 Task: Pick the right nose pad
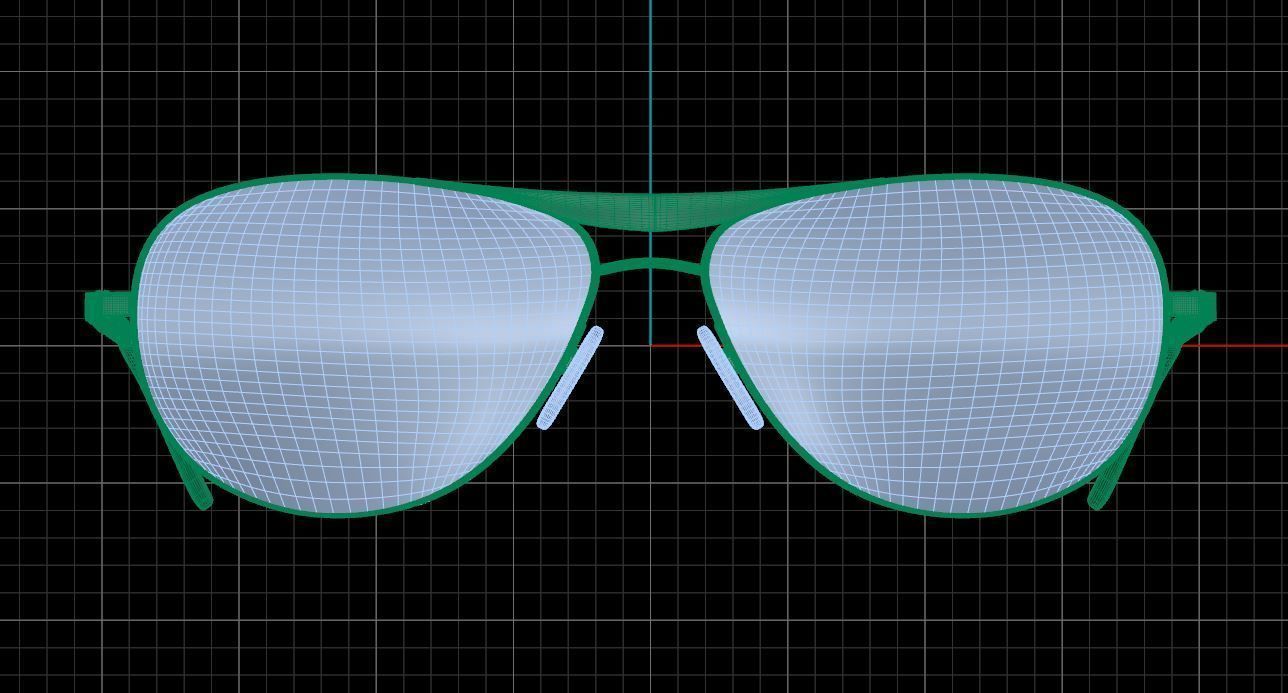point(731,378)
